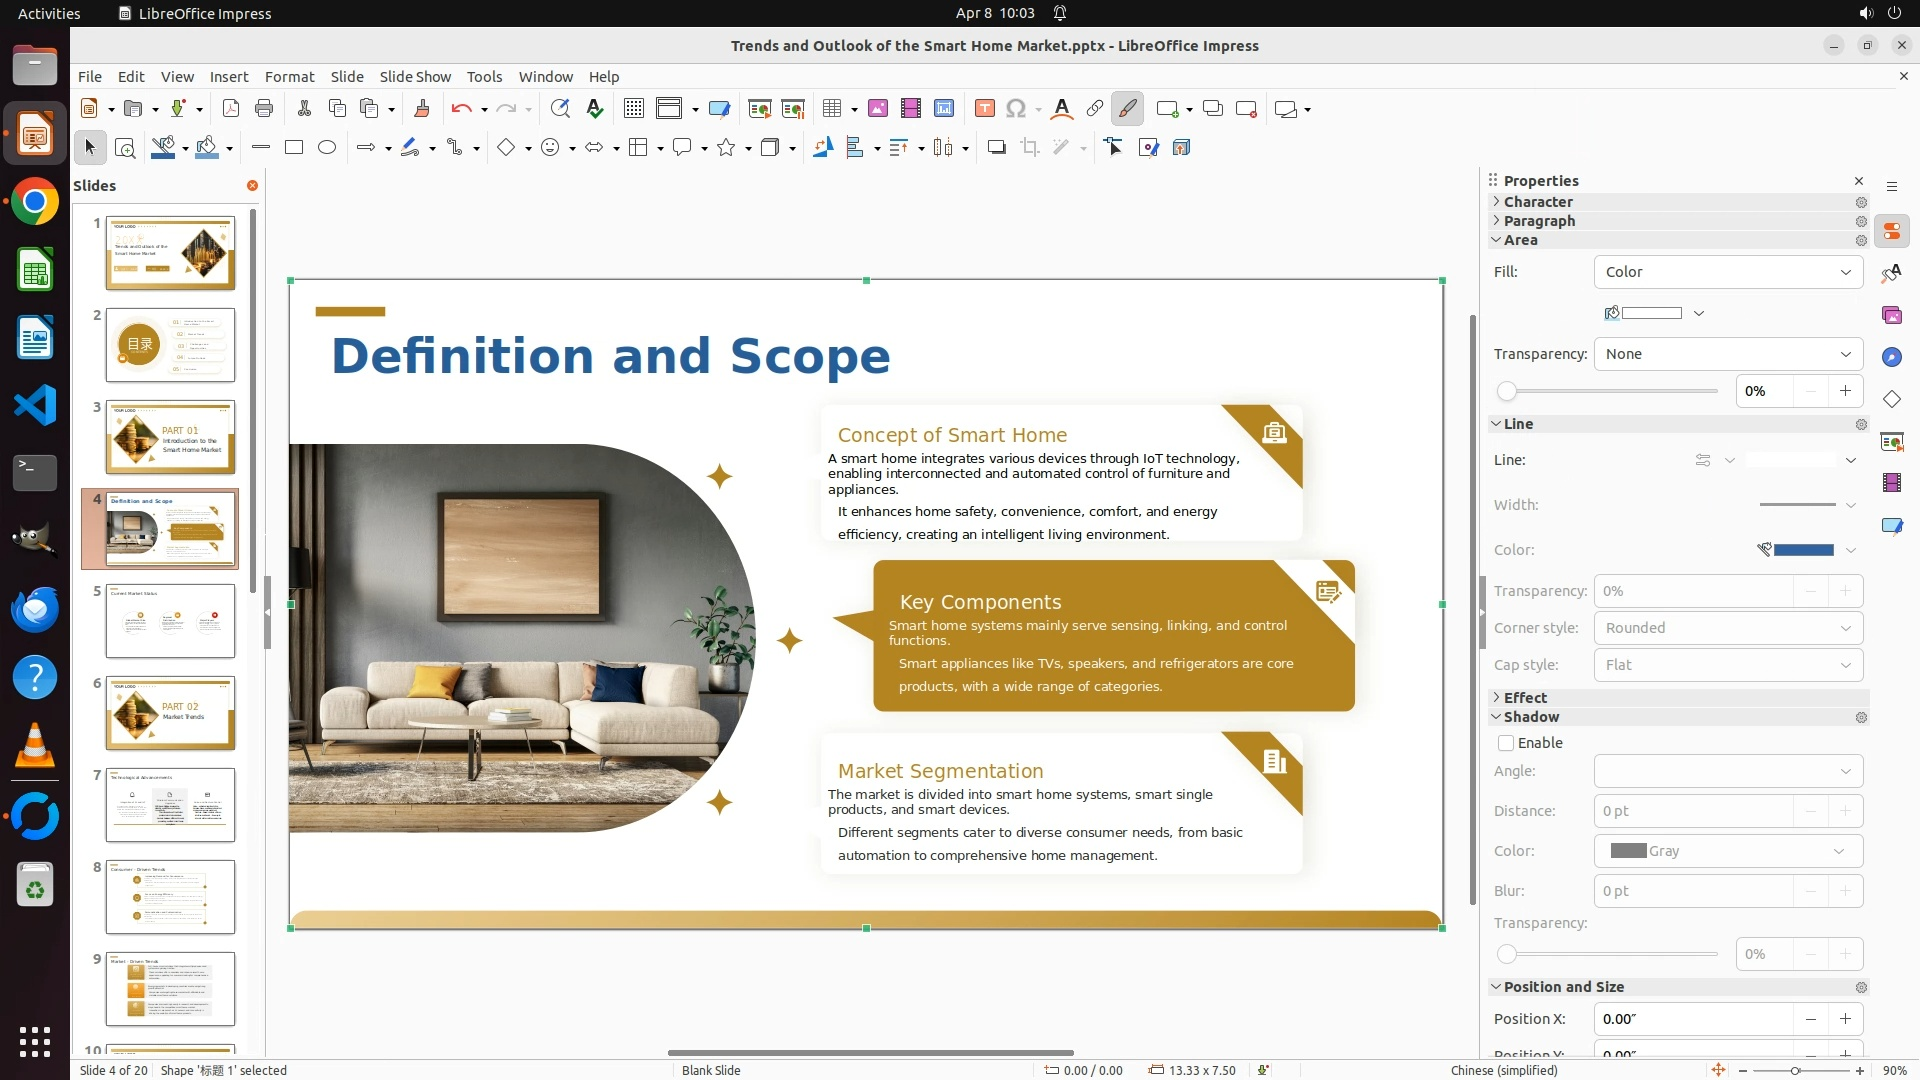Click the Insert Special Character icon
Image resolution: width=1920 pixels, height=1080 pixels.
[x=1016, y=109]
